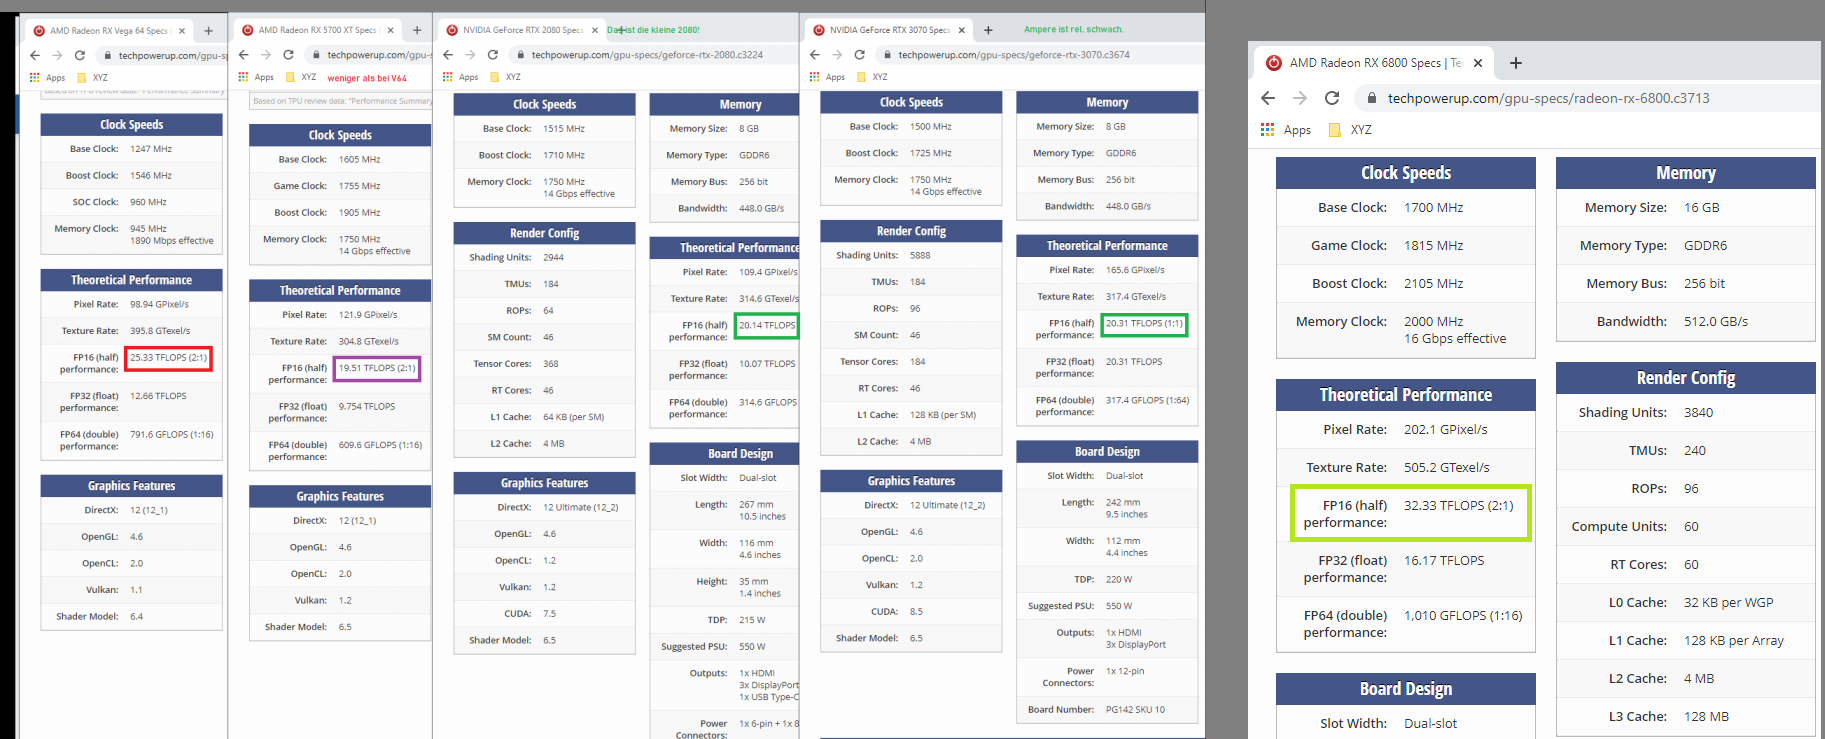Open a new tab in the RX Vega 64 window
This screenshot has height=739, width=1825.
209,31
